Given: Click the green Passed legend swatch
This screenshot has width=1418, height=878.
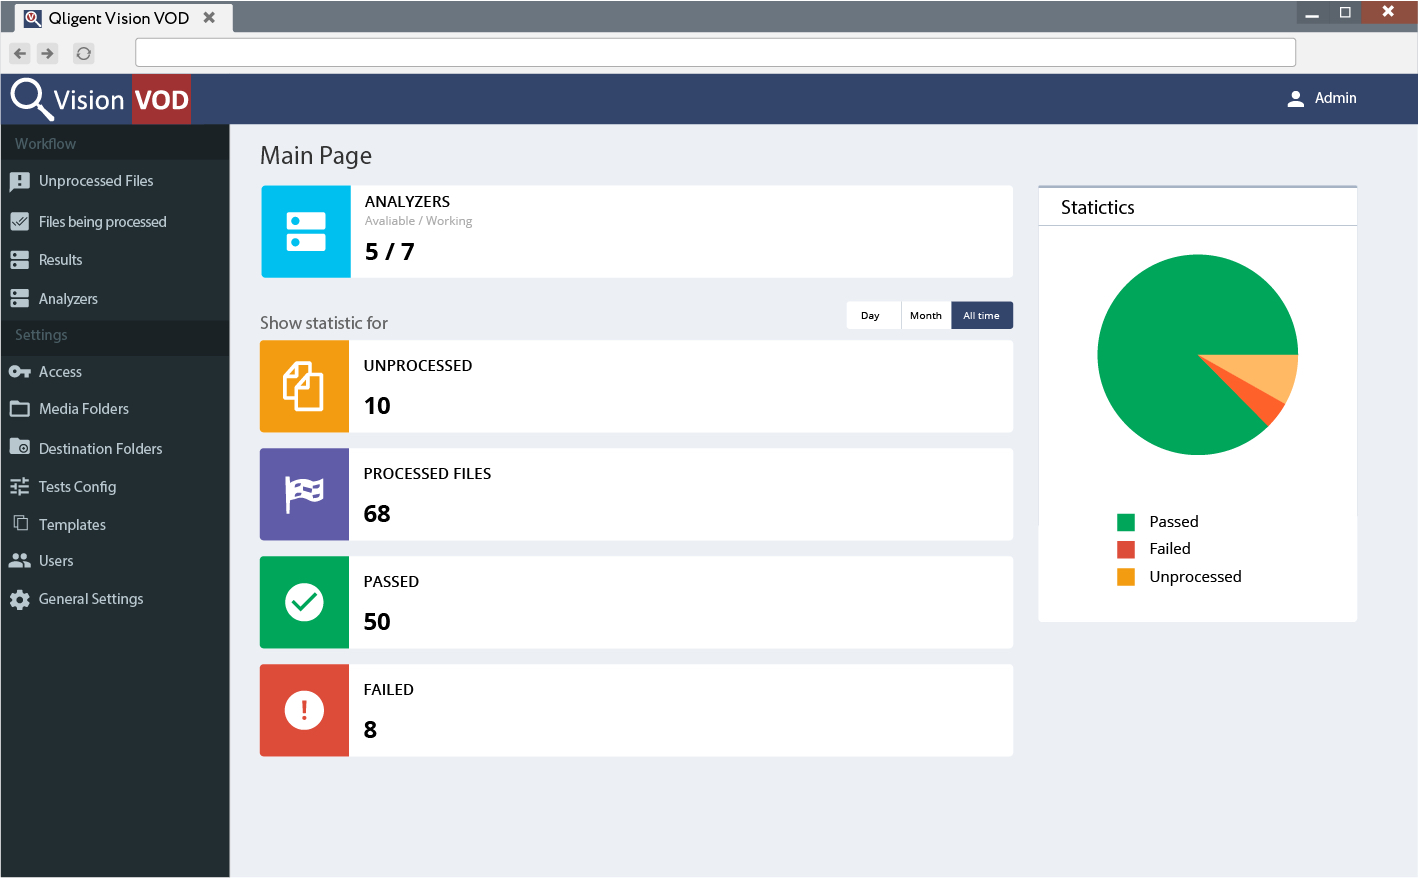Looking at the screenshot, I should click(x=1126, y=522).
